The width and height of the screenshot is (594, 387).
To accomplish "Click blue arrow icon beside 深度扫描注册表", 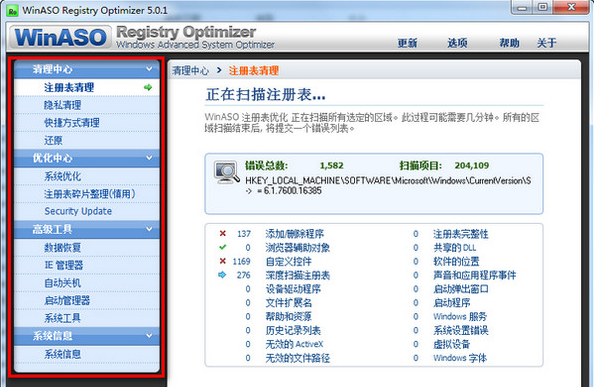I will click(222, 275).
